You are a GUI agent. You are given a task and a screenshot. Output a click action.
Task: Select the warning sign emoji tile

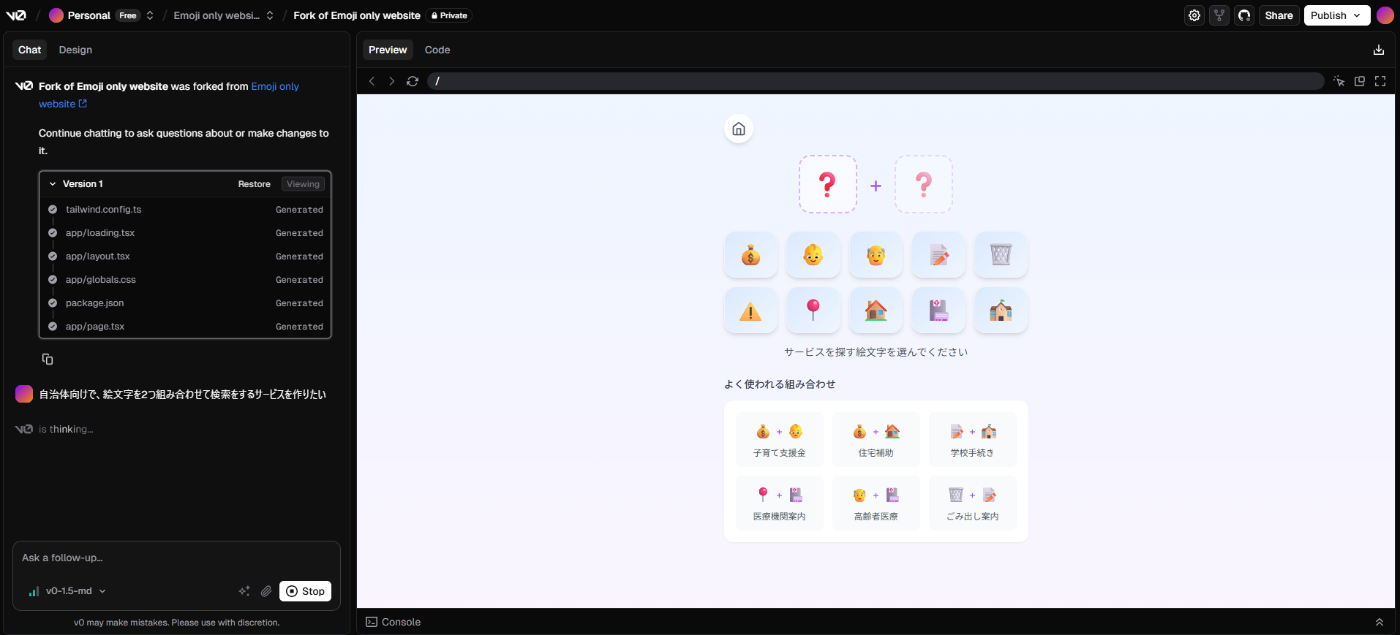751,311
